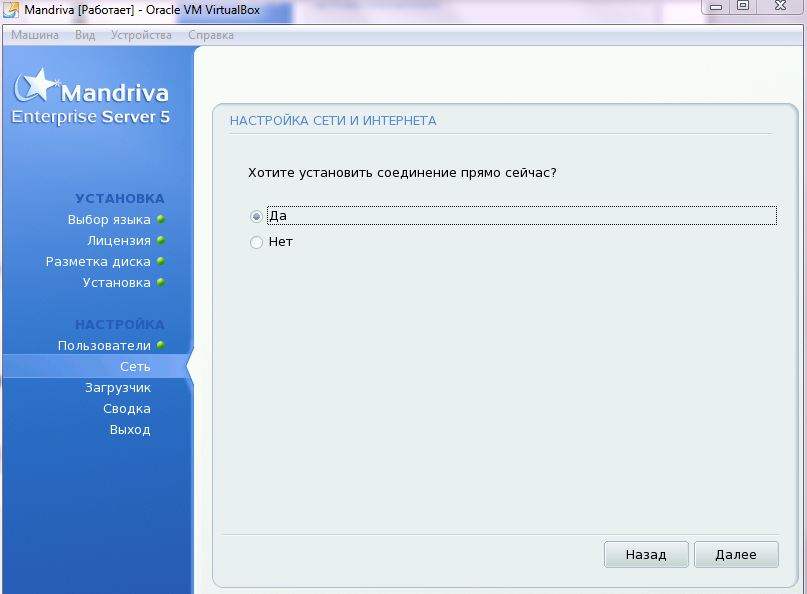Click the "Загрузчик" step in sidebar

(118, 388)
